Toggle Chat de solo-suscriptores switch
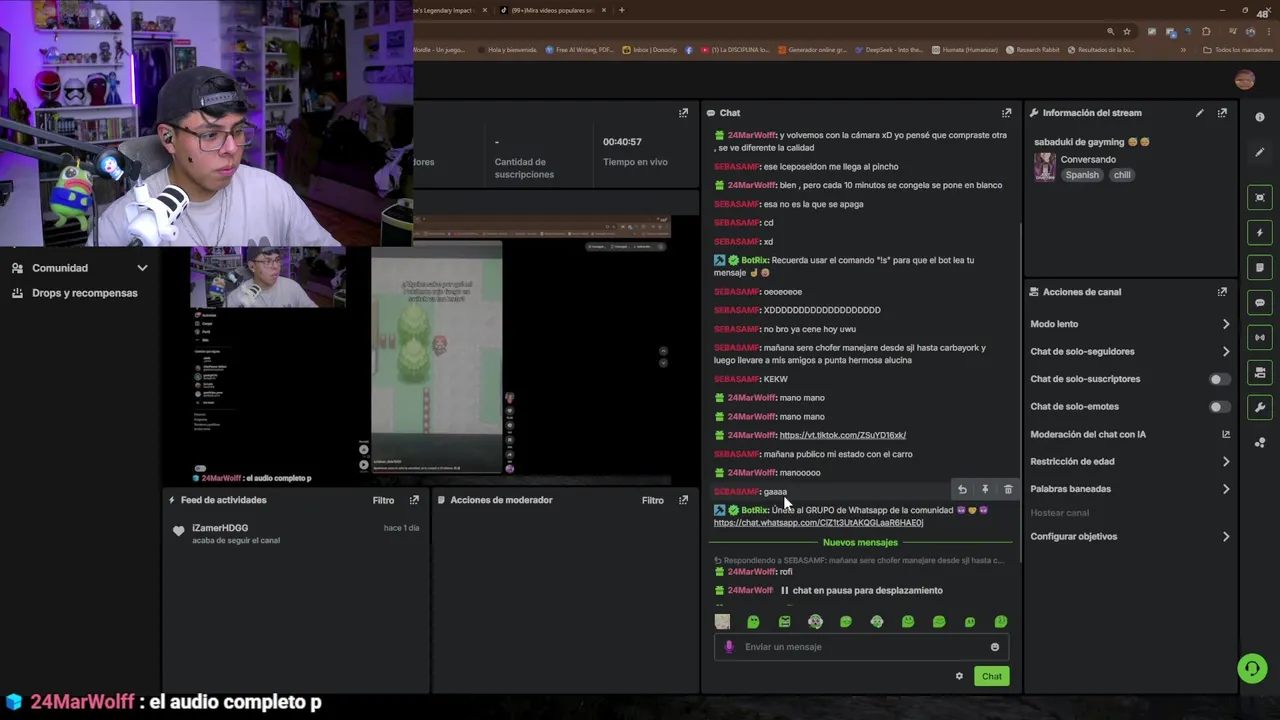Viewport: 1280px width, 720px height. point(1219,379)
